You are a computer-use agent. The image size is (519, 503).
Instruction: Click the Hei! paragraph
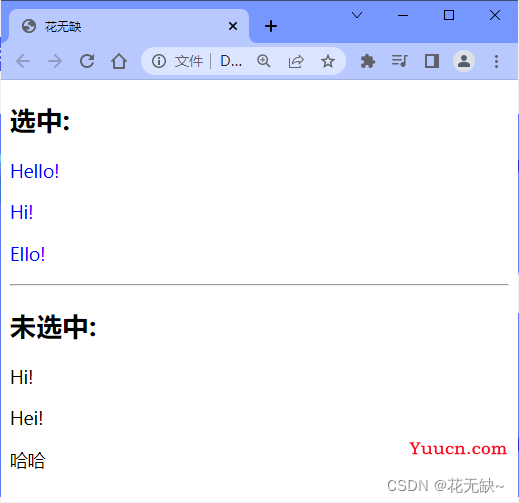pyautogui.click(x=27, y=418)
